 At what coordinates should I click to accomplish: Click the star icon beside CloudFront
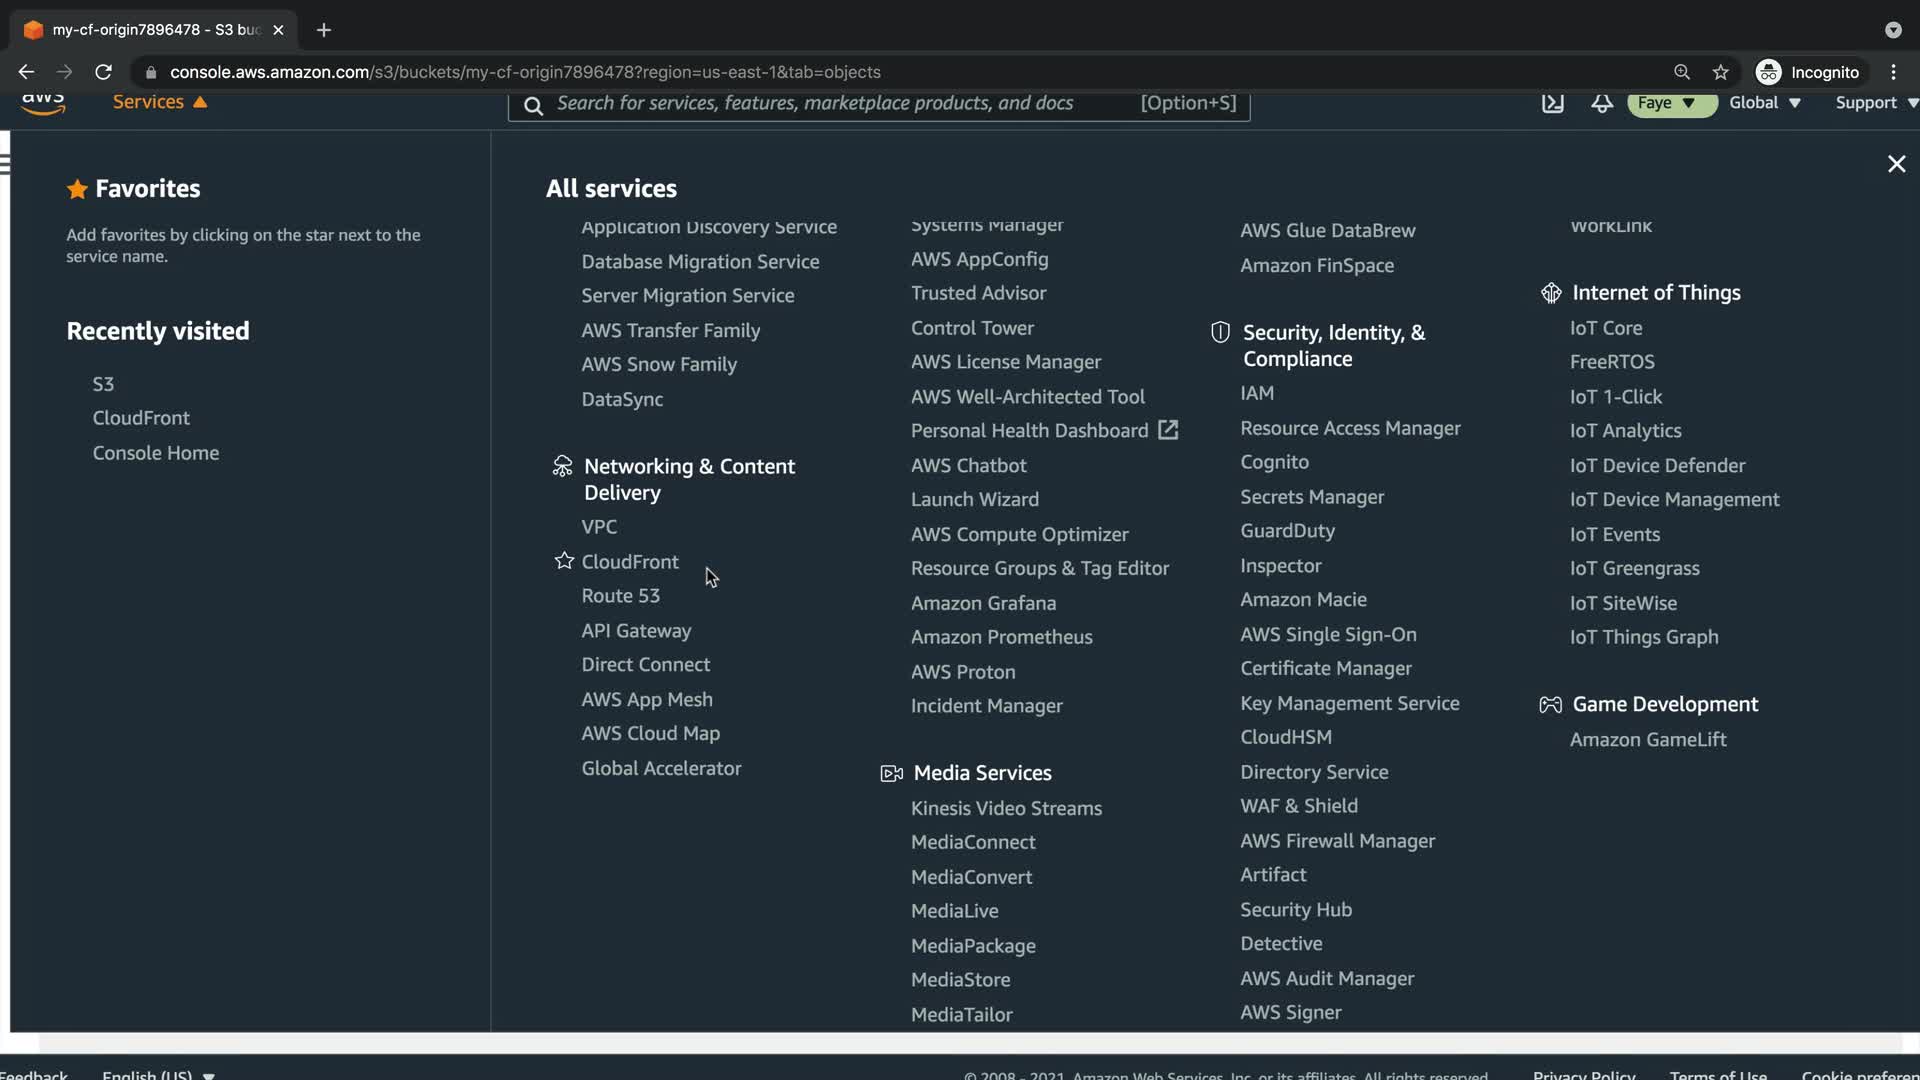pos(564,561)
